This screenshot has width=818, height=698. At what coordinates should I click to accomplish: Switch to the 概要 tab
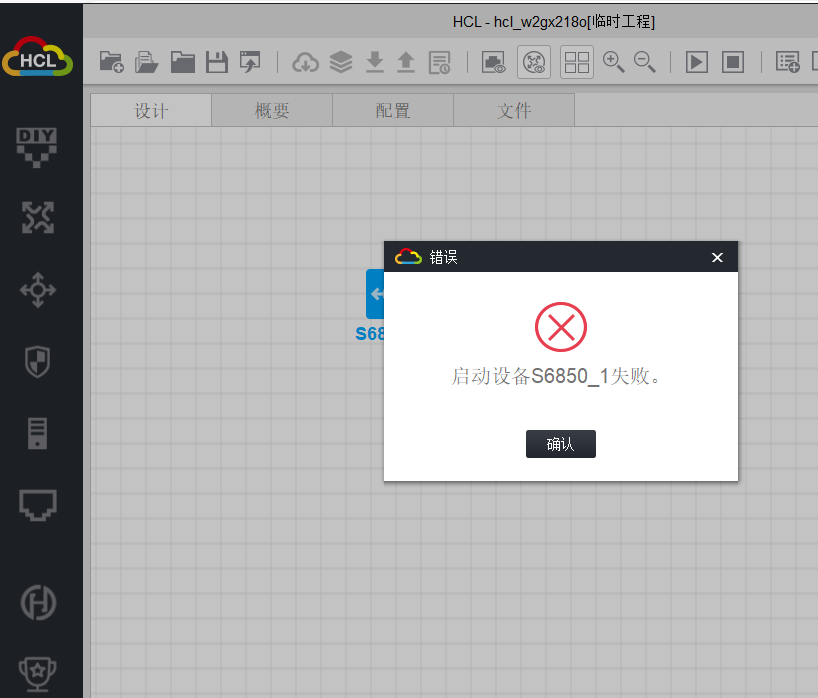(x=272, y=110)
